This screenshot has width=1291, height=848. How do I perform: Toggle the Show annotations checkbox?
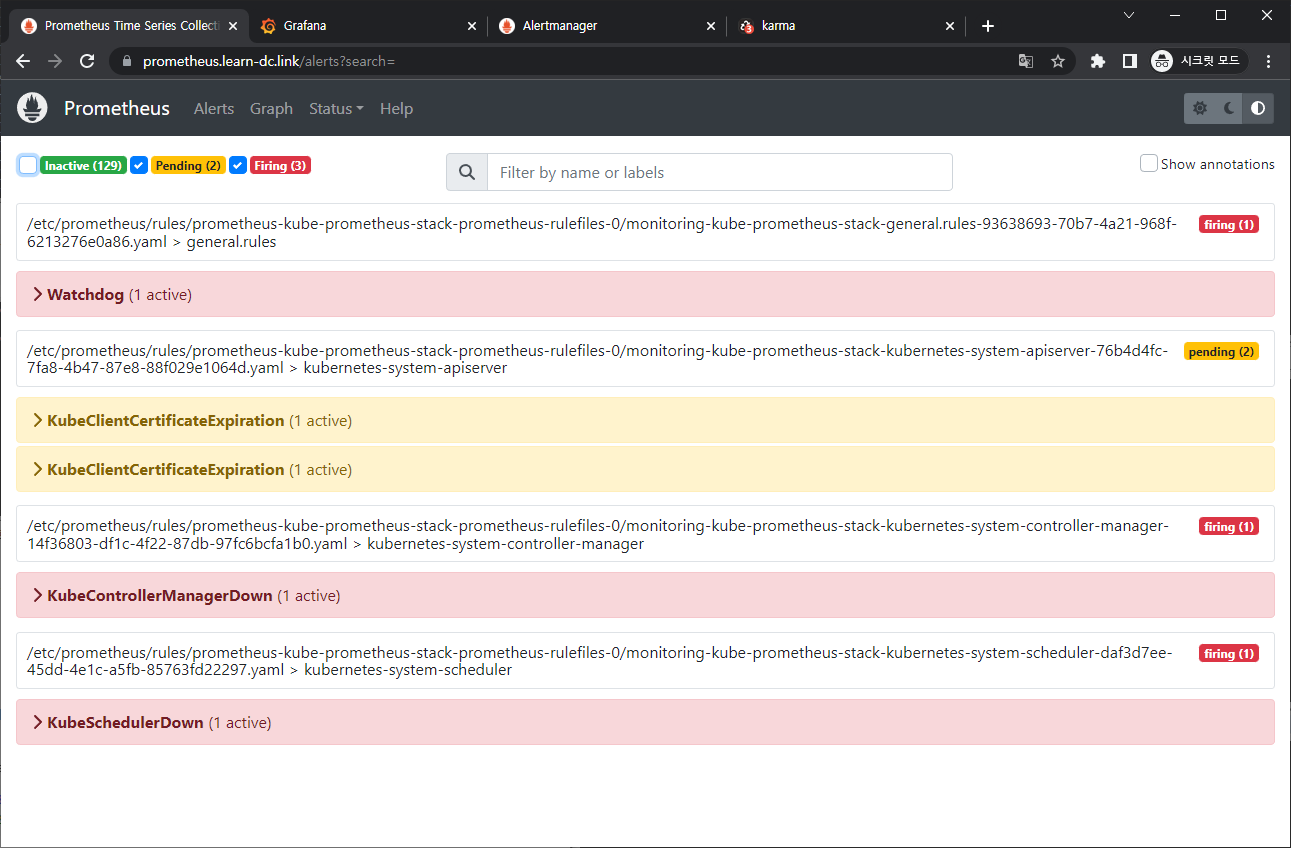click(1149, 163)
